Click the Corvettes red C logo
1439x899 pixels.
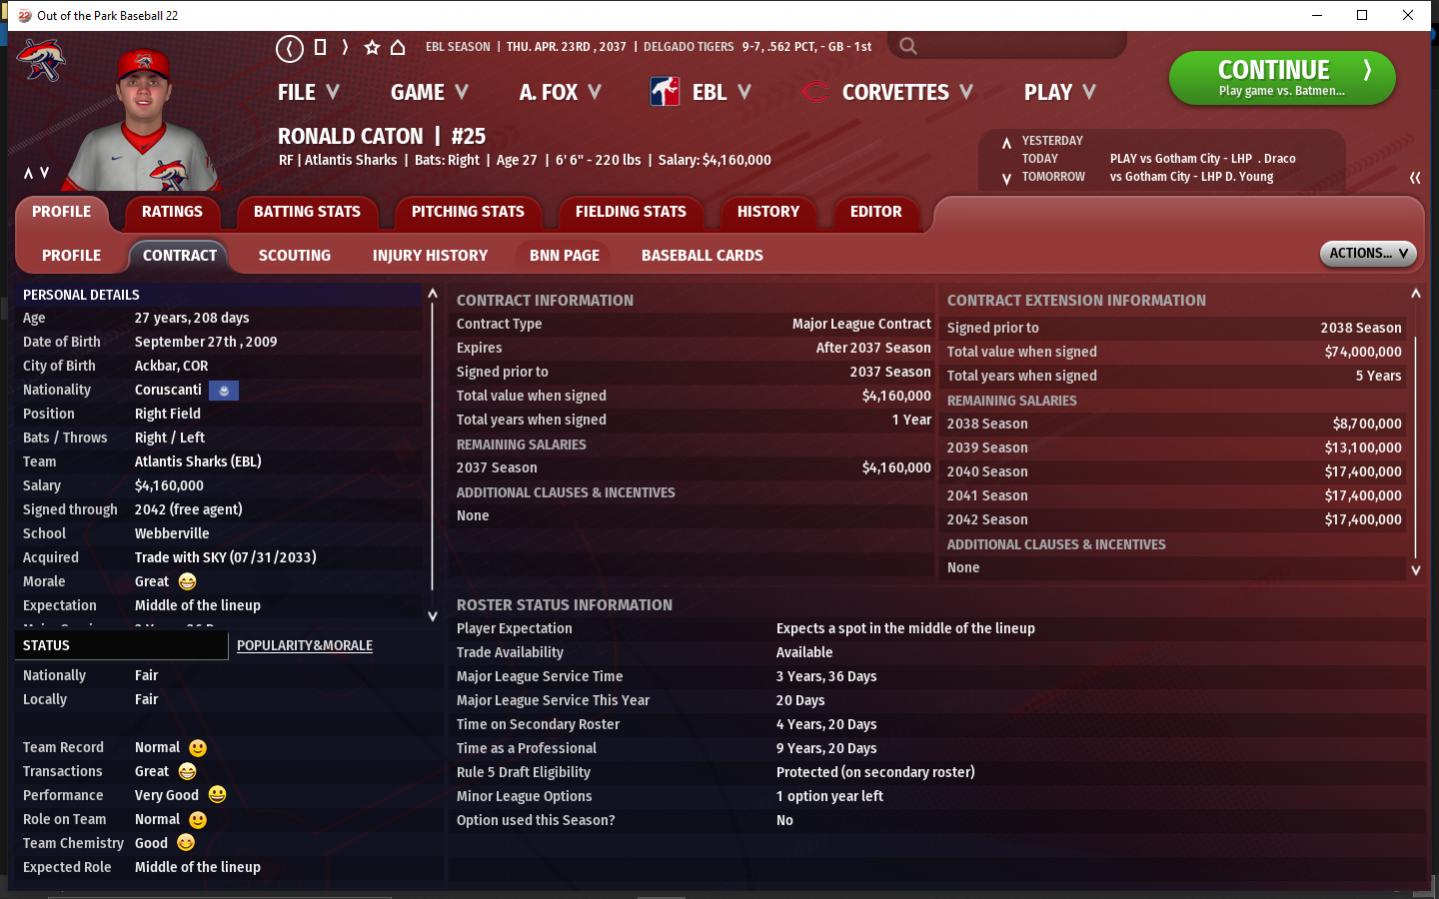[x=815, y=92]
